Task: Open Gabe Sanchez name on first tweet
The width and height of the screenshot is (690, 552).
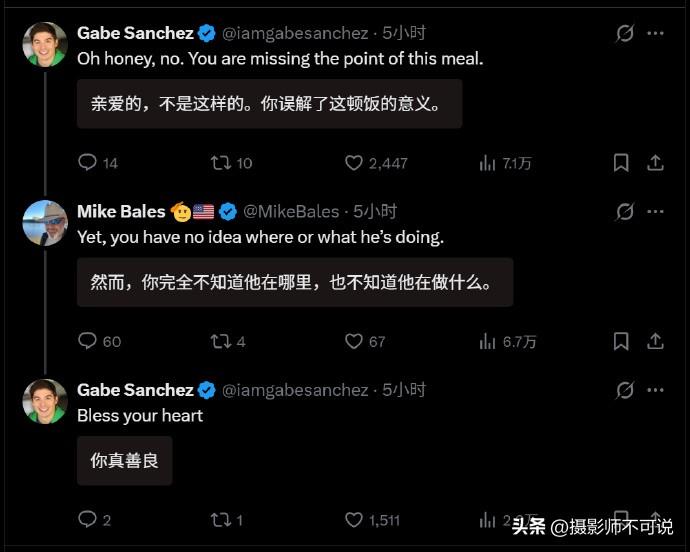Action: [x=135, y=33]
